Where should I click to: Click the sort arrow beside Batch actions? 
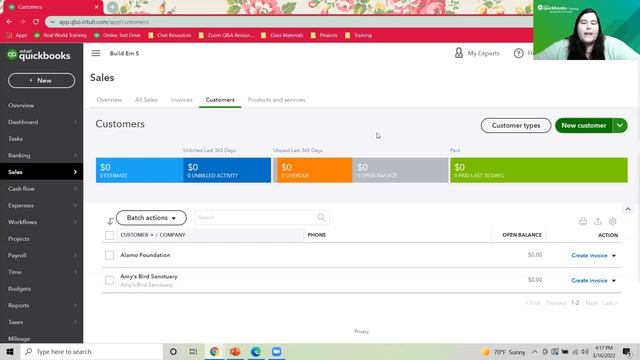[x=110, y=221]
